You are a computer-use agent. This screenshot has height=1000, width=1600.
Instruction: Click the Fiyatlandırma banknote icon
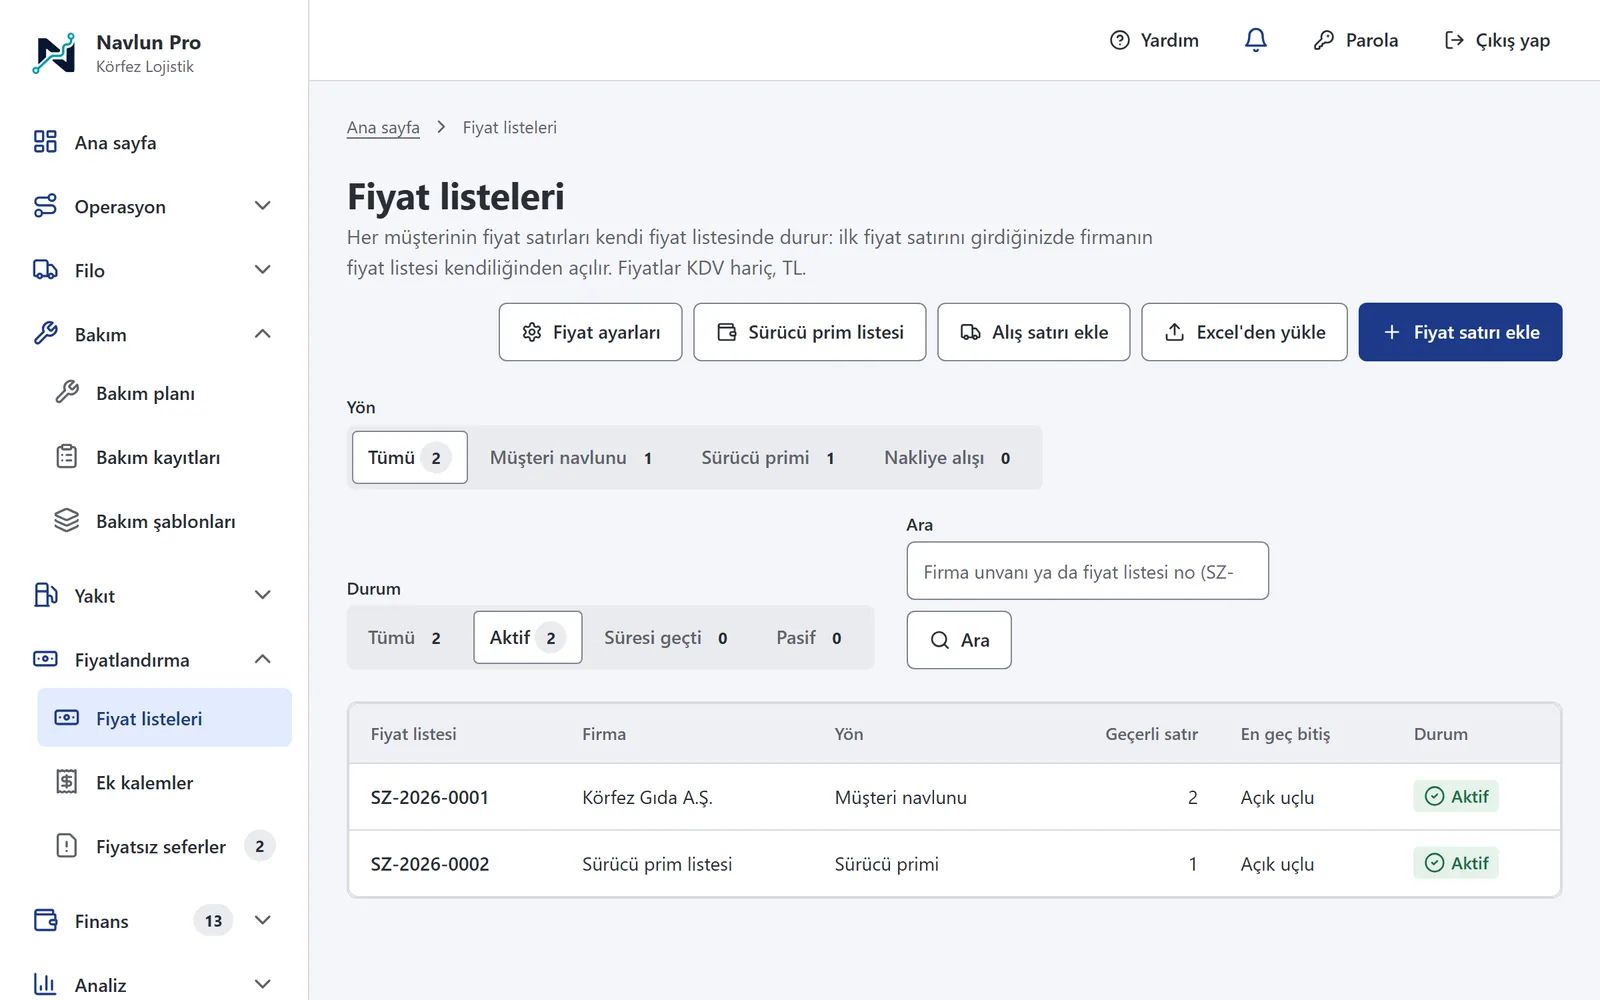(45, 659)
